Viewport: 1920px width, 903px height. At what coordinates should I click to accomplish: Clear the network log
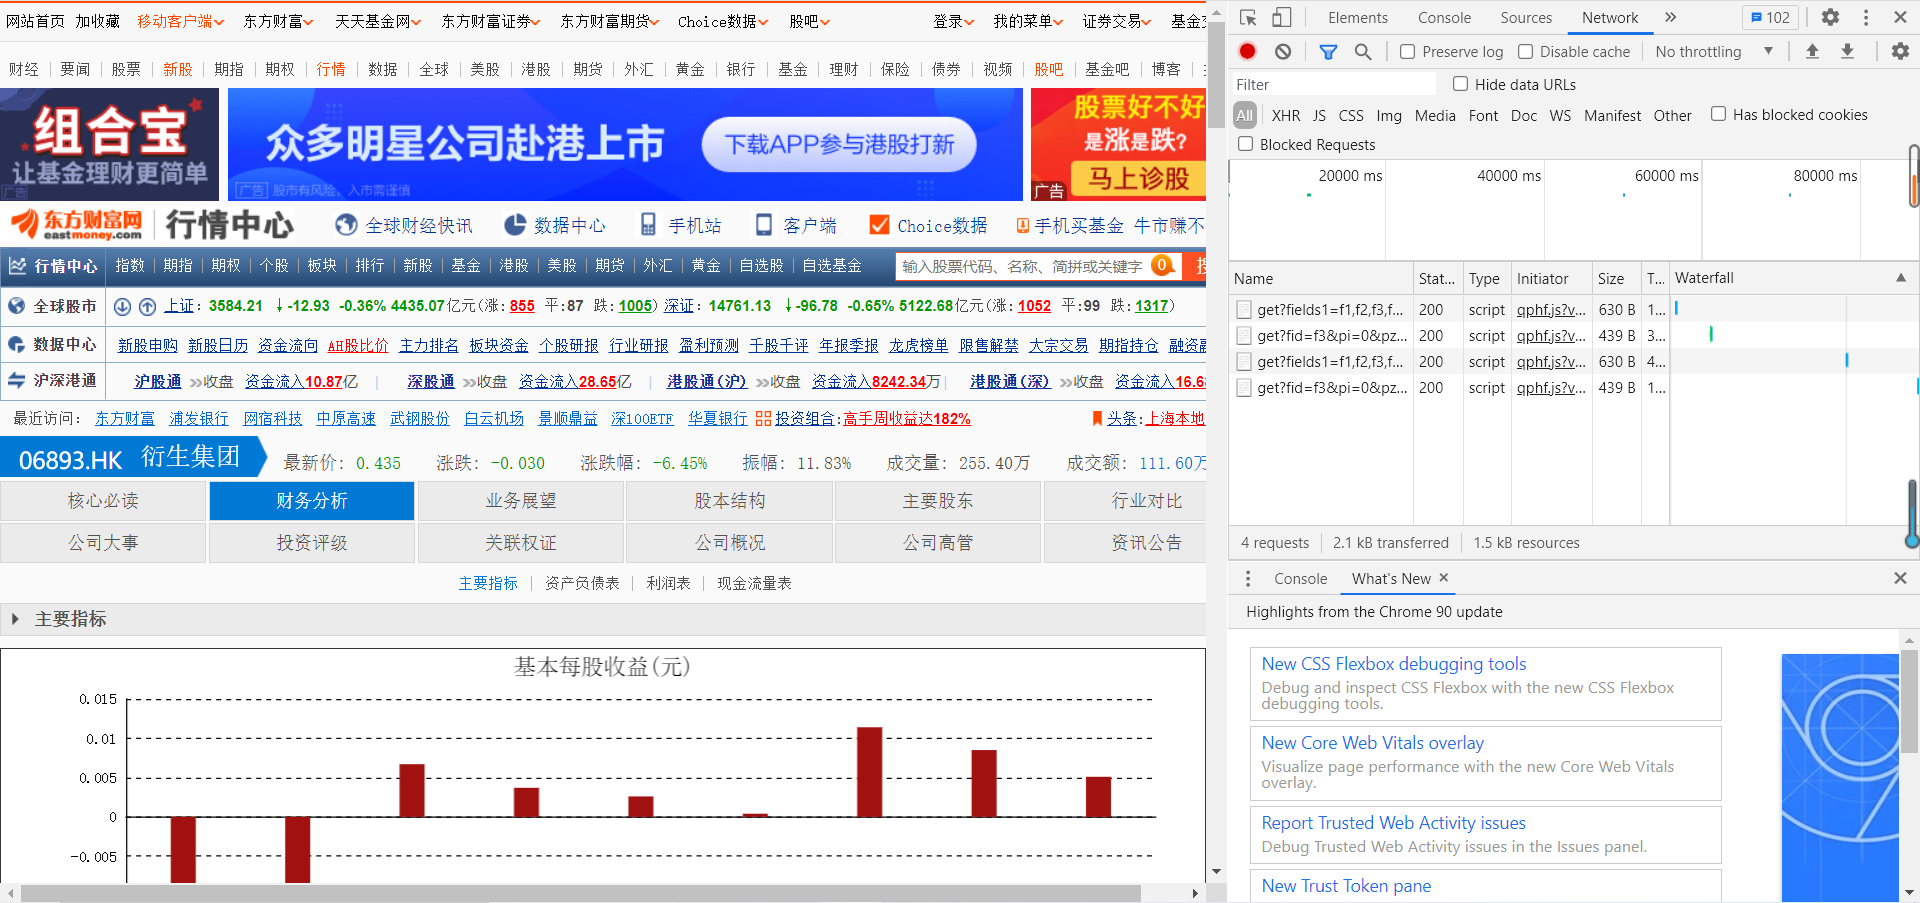click(1283, 52)
